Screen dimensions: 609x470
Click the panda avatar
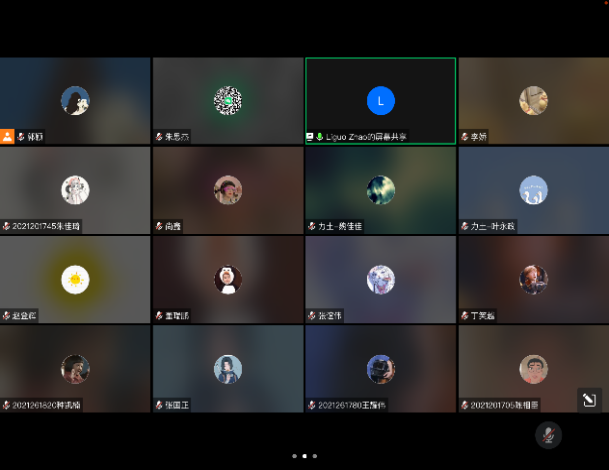[x=228, y=279]
